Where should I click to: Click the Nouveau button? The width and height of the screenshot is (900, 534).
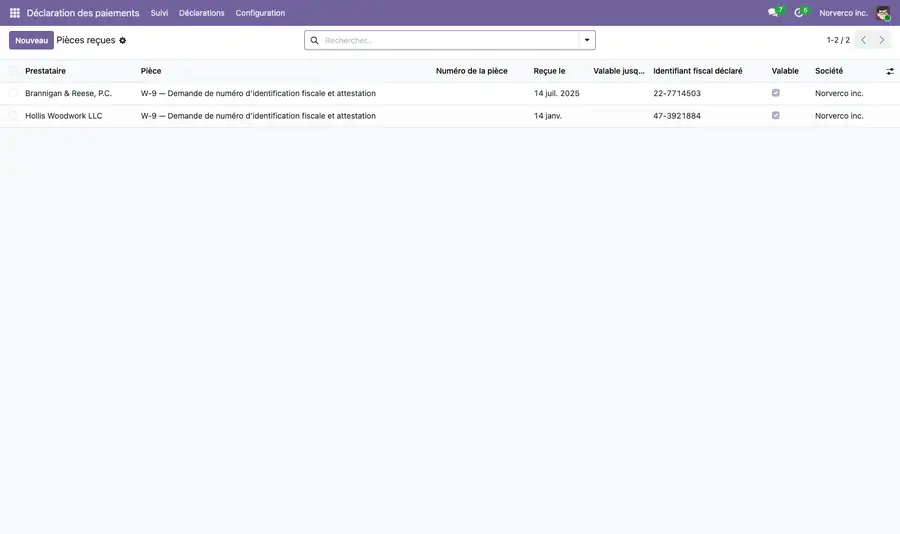[32, 40]
